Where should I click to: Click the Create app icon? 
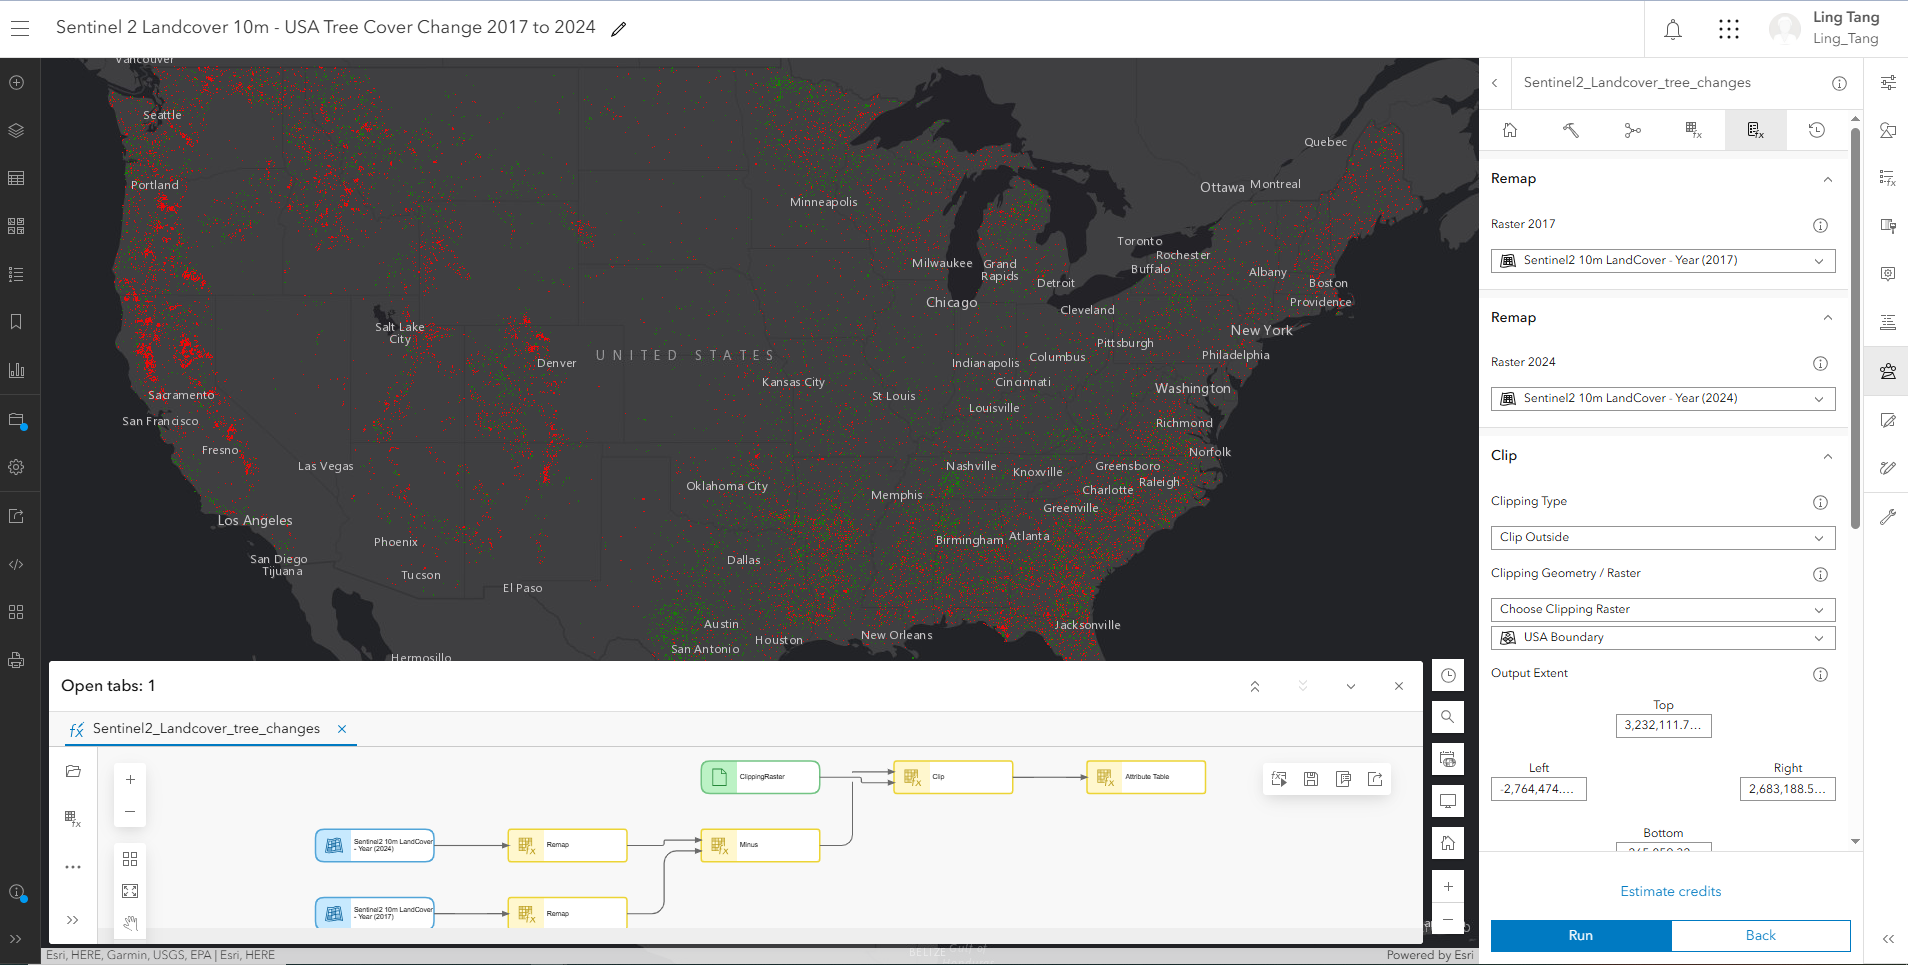pyautogui.click(x=16, y=612)
